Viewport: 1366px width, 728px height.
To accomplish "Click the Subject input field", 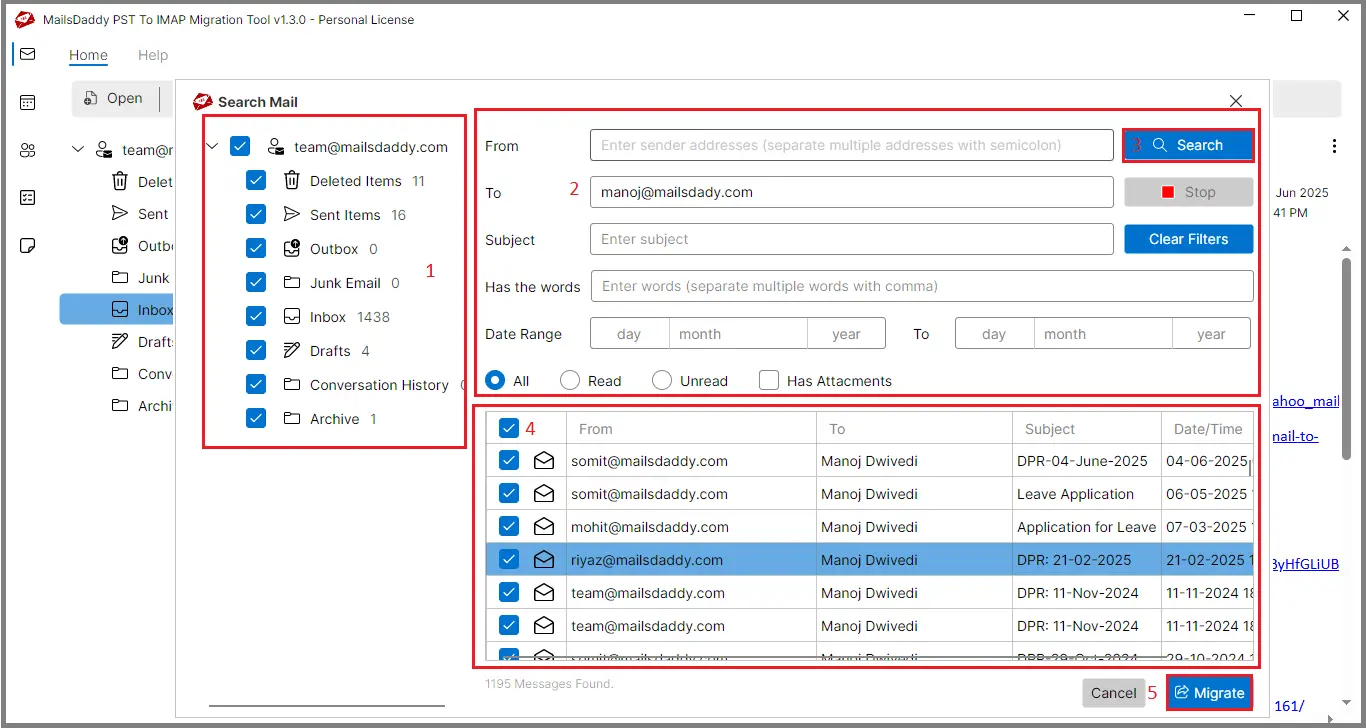I will click(851, 239).
